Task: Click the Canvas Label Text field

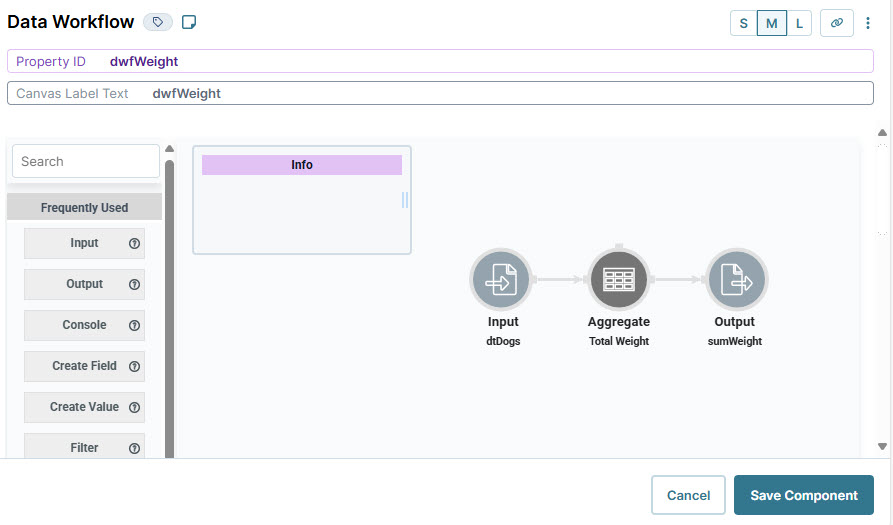Action: tap(440, 93)
